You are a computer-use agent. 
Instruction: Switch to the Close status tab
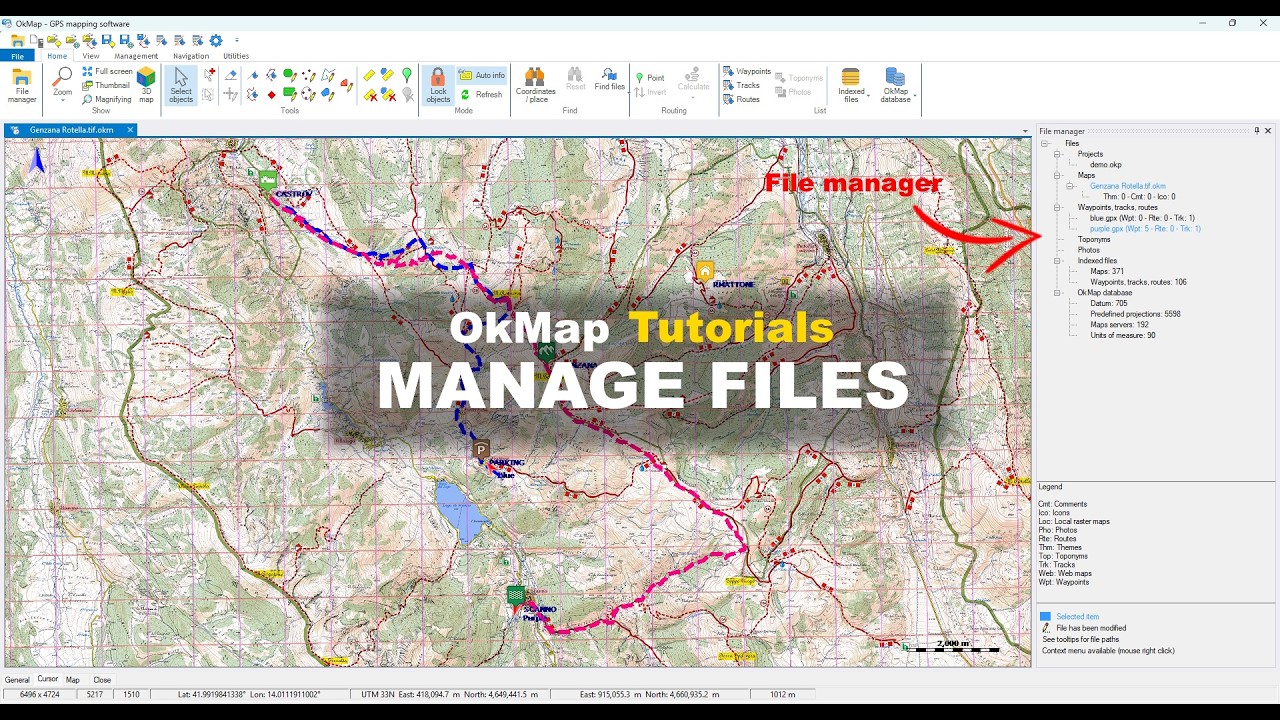pos(102,680)
